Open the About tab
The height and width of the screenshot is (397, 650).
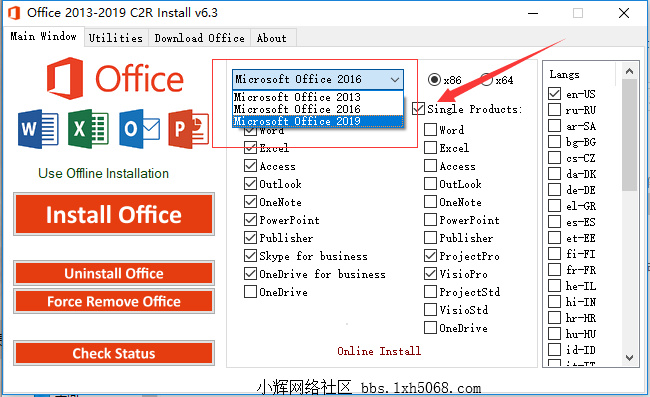(272, 38)
